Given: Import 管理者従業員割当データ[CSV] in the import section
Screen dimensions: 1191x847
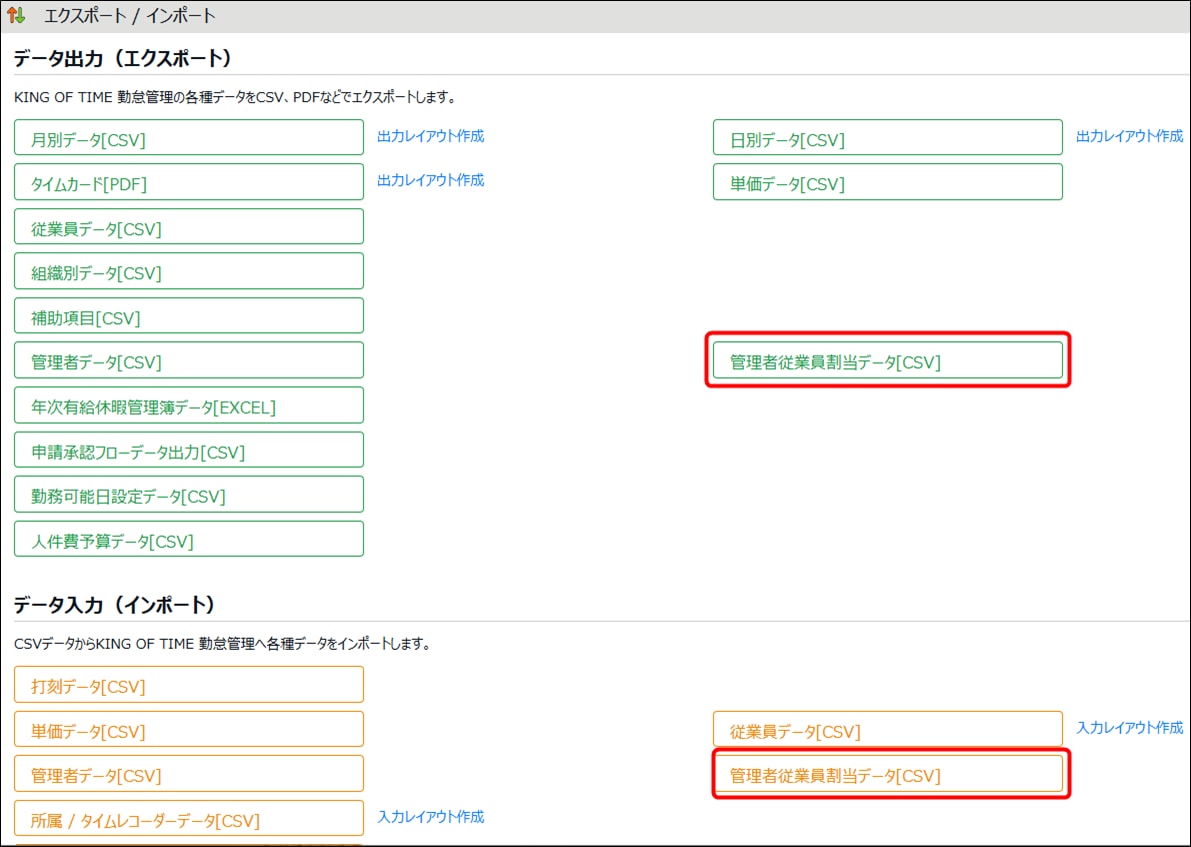Looking at the screenshot, I should point(887,774).
